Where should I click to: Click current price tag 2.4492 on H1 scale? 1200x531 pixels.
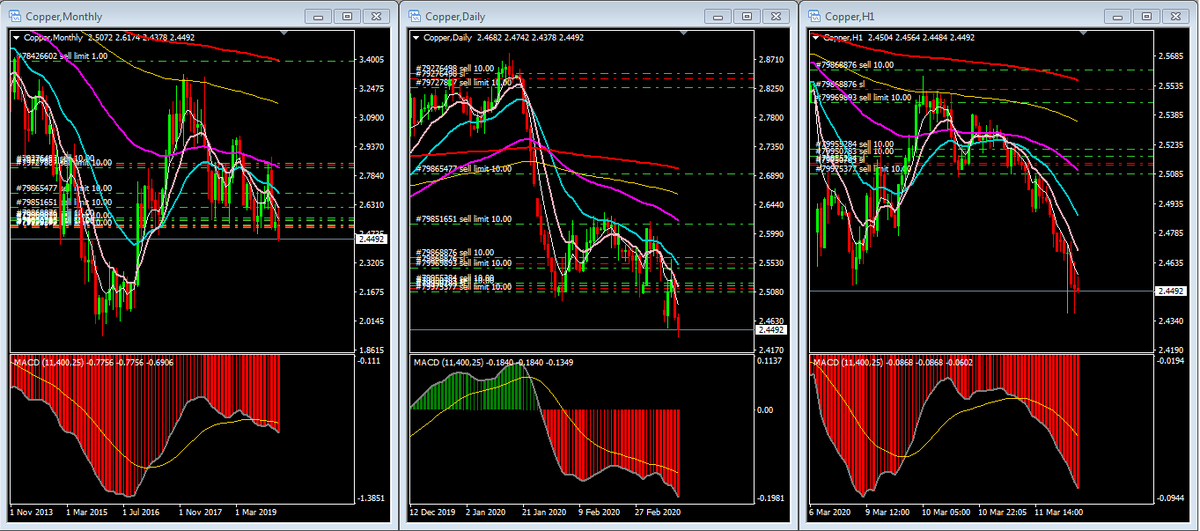(1172, 290)
